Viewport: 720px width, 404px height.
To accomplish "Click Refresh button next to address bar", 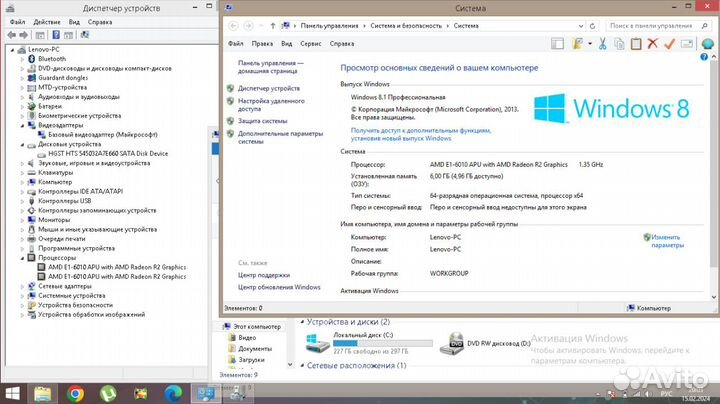I will tap(592, 26).
